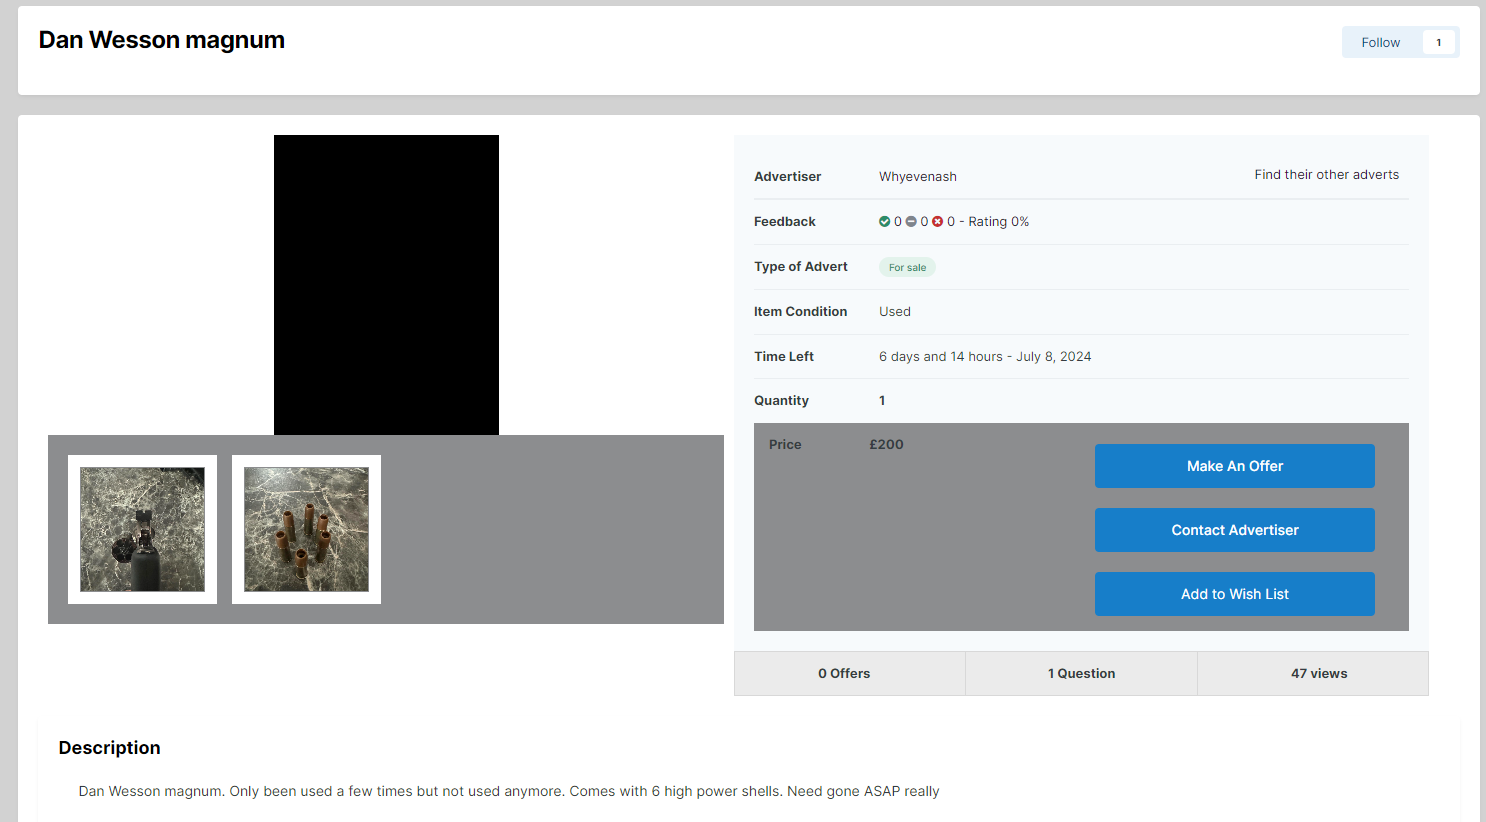Add item to Wish List

pos(1234,594)
